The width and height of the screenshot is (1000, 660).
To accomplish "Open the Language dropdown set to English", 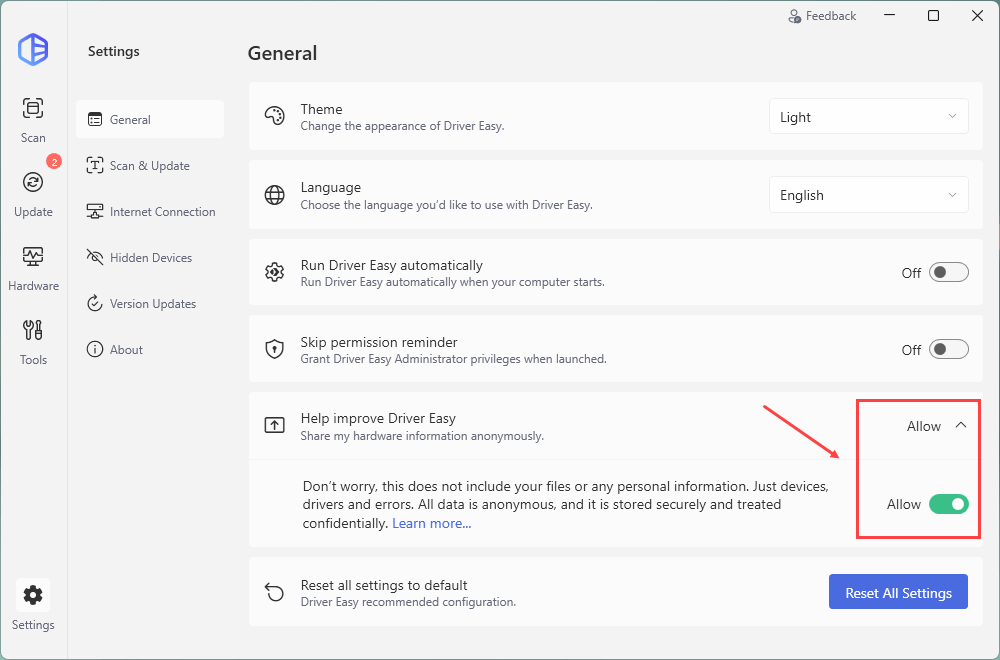I will point(868,195).
